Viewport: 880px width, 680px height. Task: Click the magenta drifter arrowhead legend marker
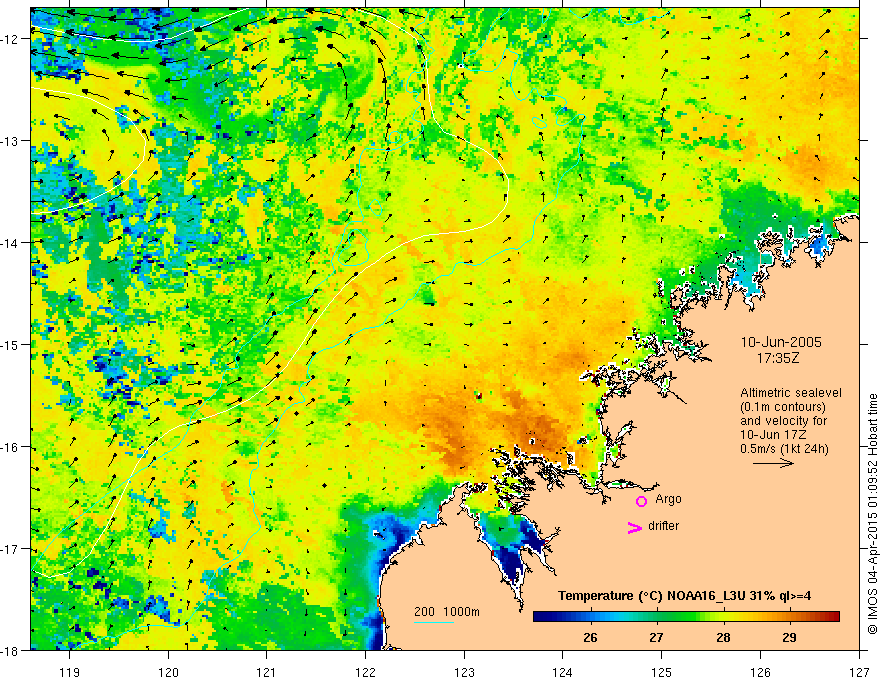click(x=634, y=527)
